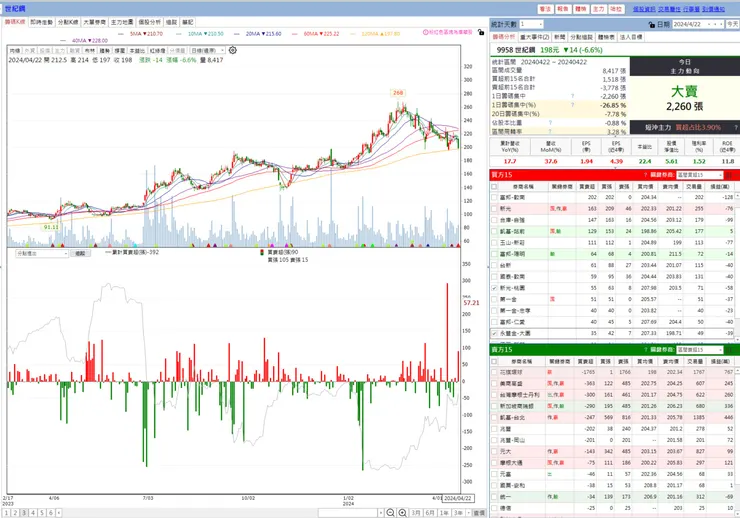Click the pink info circle hint icon
Viewport: 740px width, 518px height.
(425, 33)
